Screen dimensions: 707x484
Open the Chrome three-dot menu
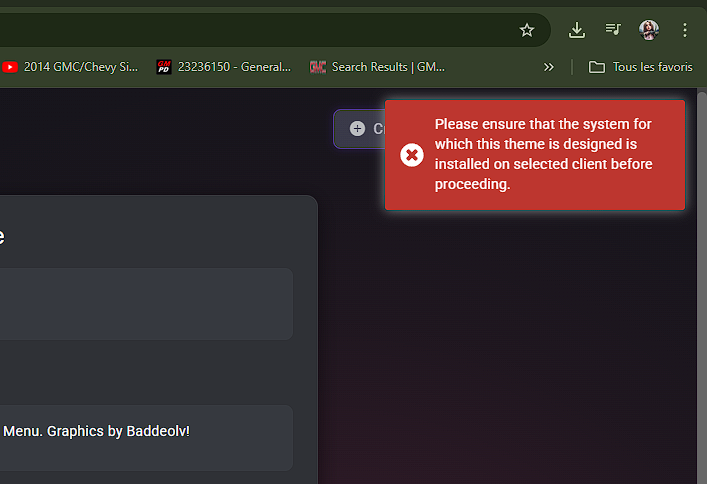click(x=685, y=30)
